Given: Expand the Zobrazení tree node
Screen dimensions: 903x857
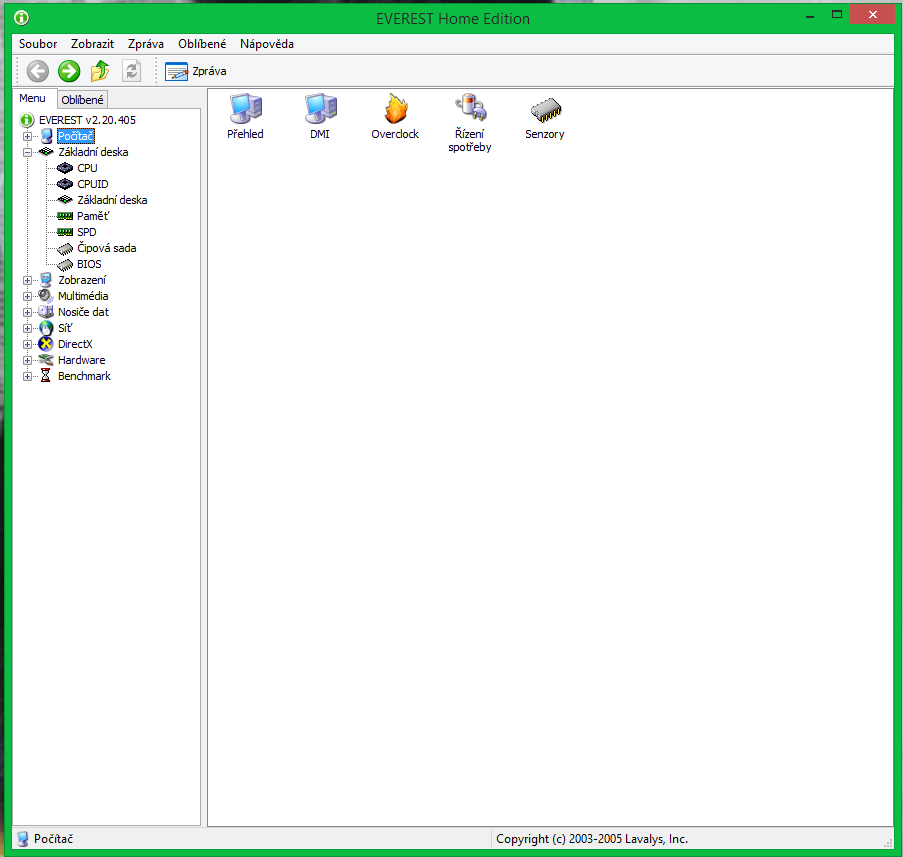Looking at the screenshot, I should (x=27, y=280).
